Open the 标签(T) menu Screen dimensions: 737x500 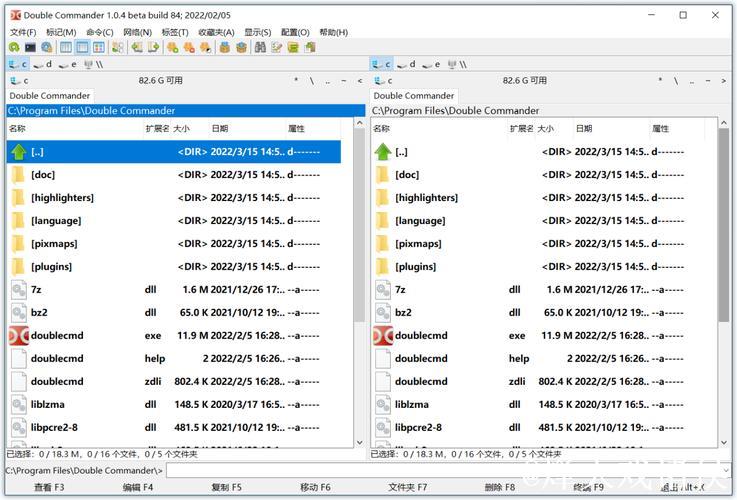point(175,32)
